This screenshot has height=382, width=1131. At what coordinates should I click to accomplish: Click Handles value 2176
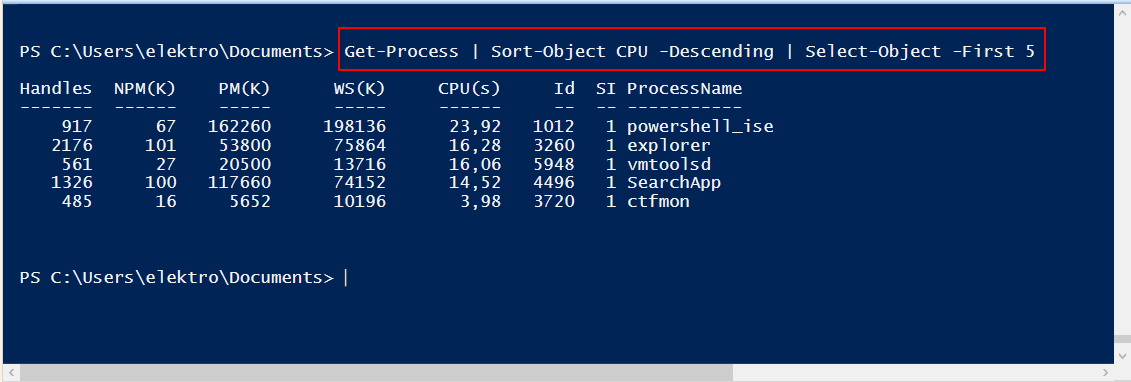coord(71,146)
